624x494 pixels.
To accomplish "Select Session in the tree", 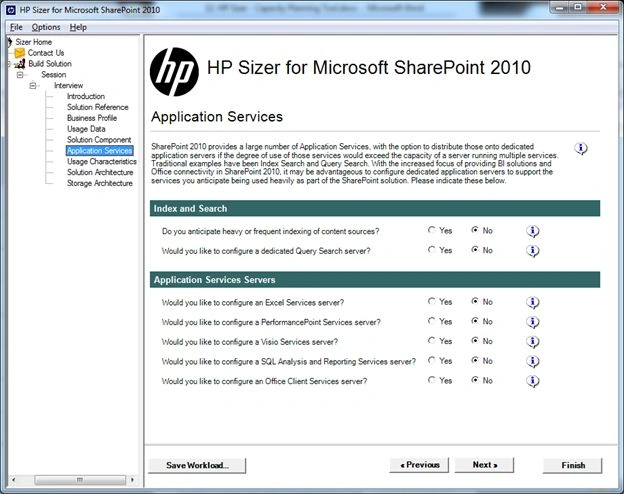I will (x=54, y=75).
